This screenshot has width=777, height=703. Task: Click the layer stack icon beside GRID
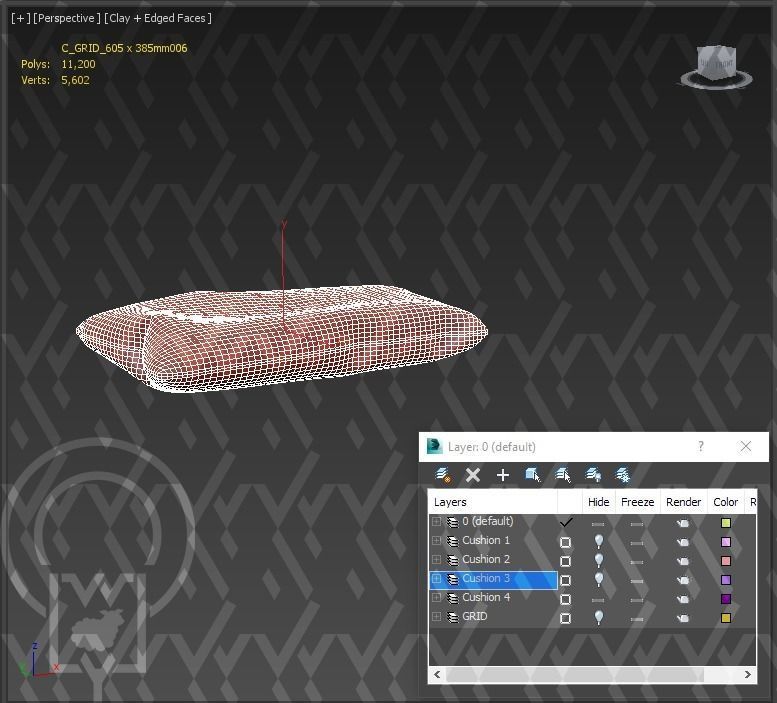click(x=452, y=617)
